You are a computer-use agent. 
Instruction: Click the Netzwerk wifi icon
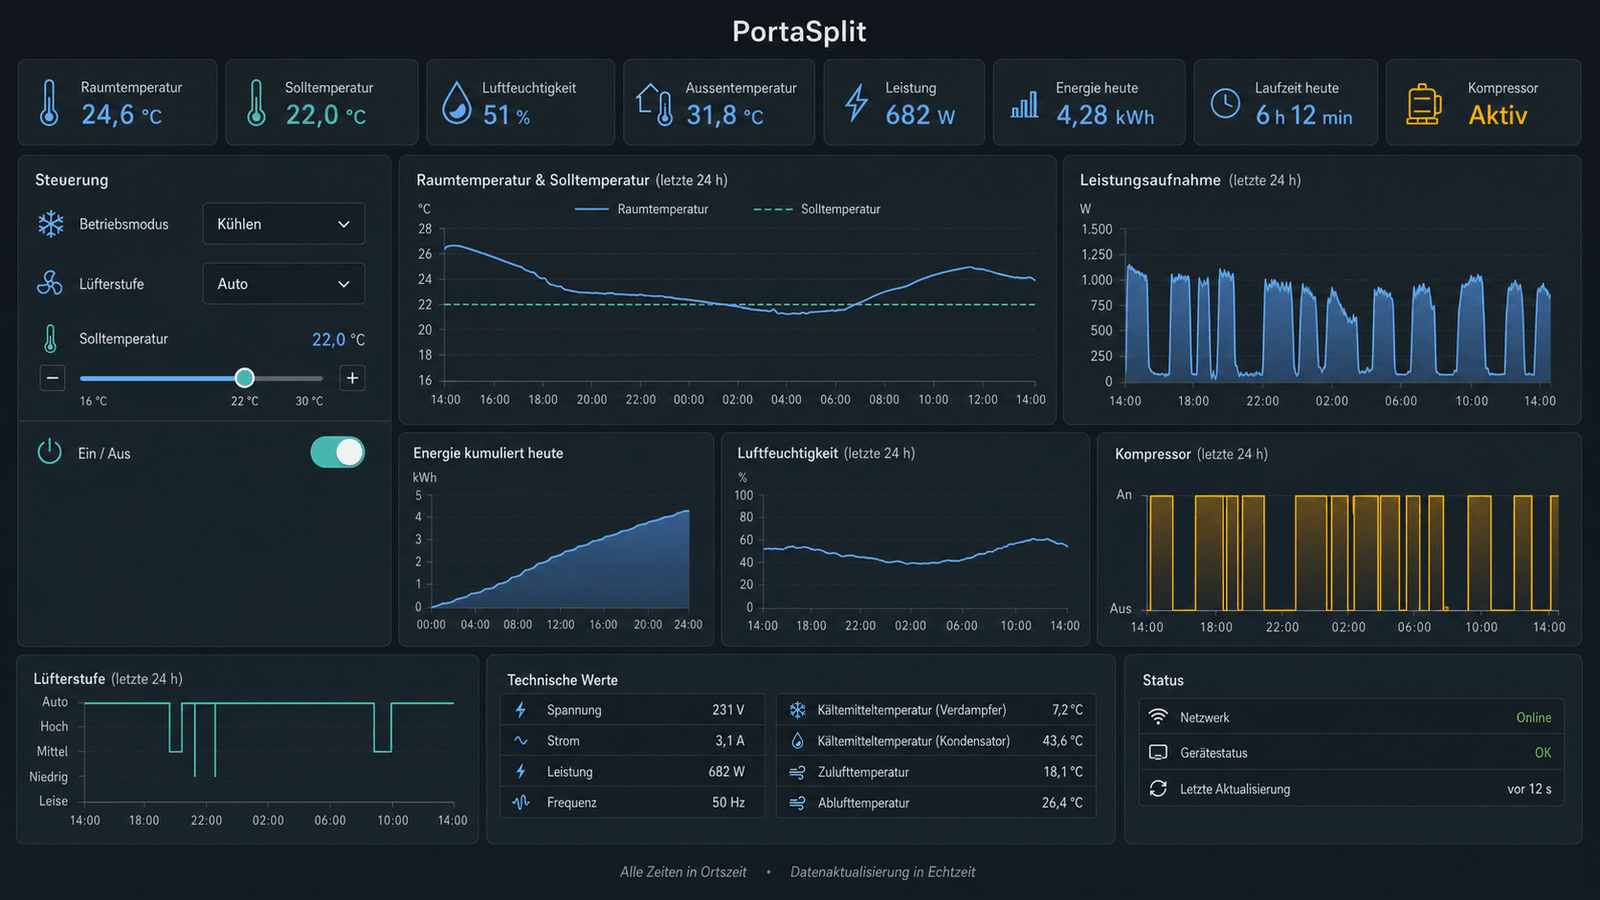pos(1158,717)
